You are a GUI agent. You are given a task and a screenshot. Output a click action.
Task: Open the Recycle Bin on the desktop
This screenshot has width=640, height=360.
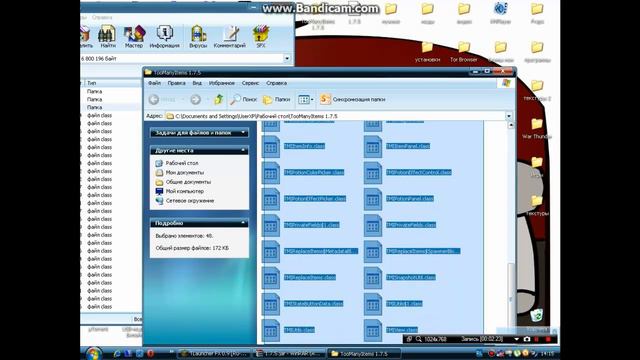point(537,315)
